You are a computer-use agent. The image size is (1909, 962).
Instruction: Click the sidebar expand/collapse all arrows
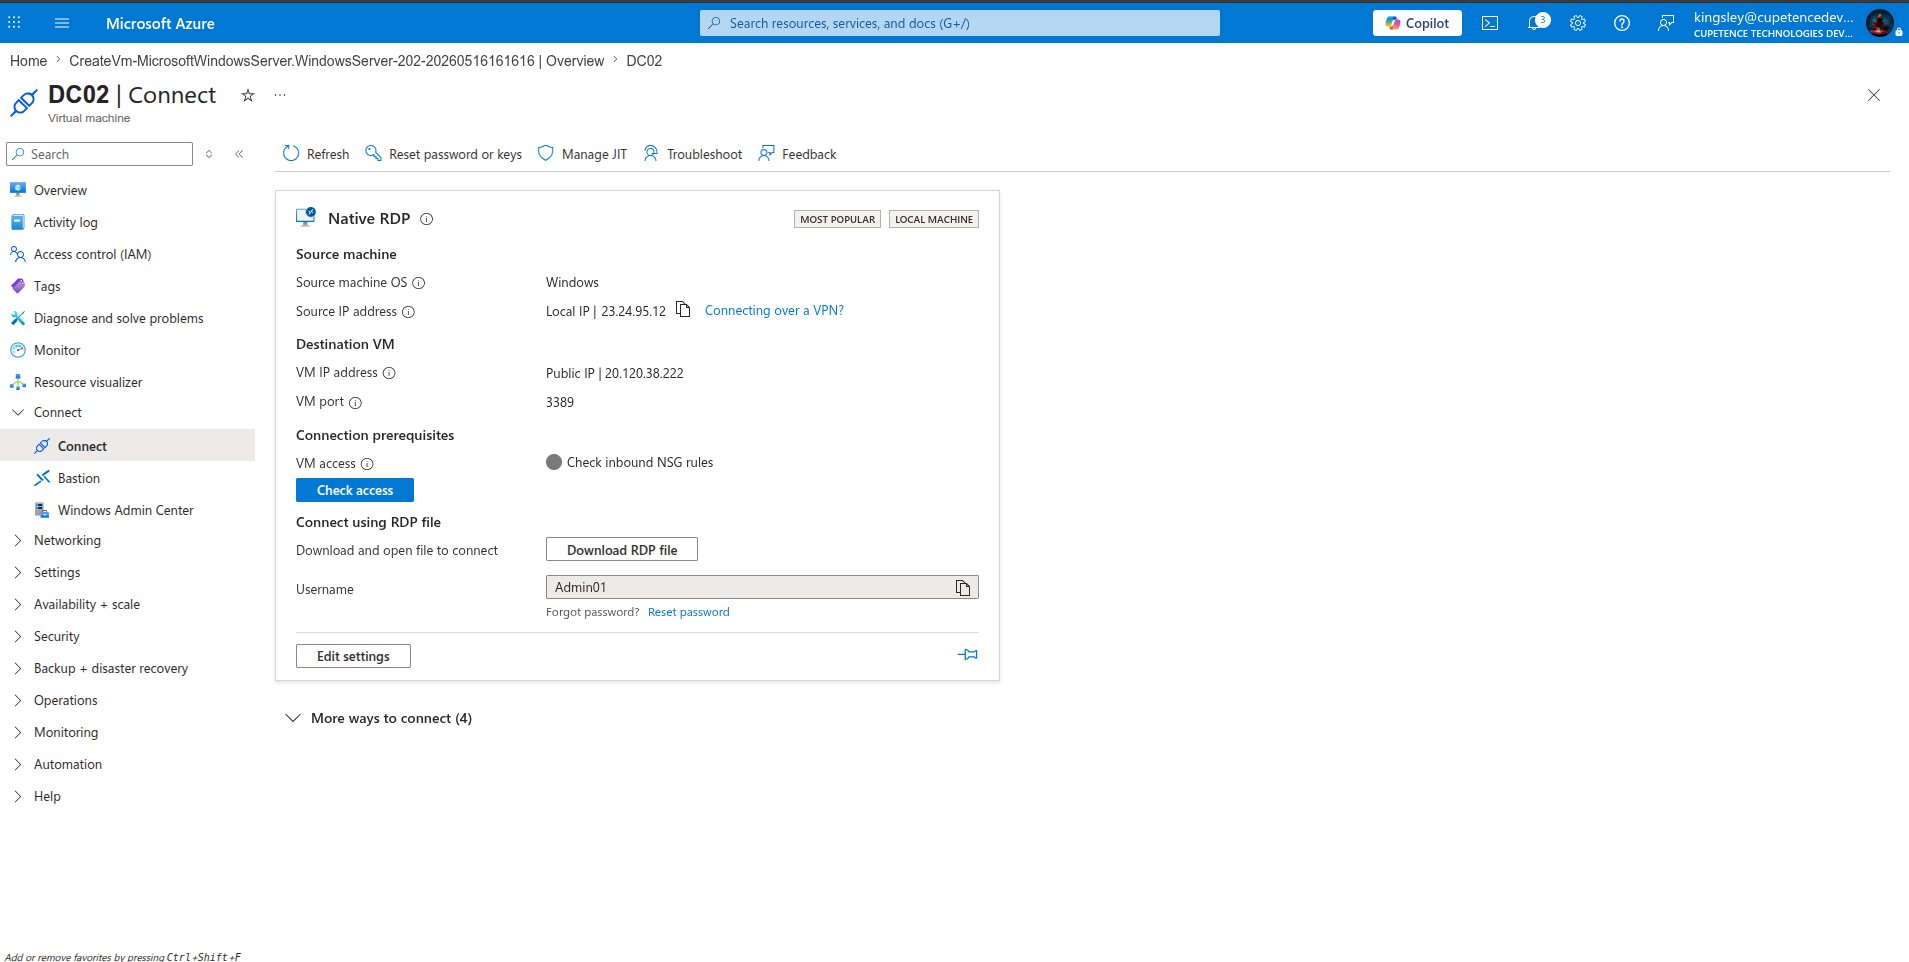coord(209,154)
